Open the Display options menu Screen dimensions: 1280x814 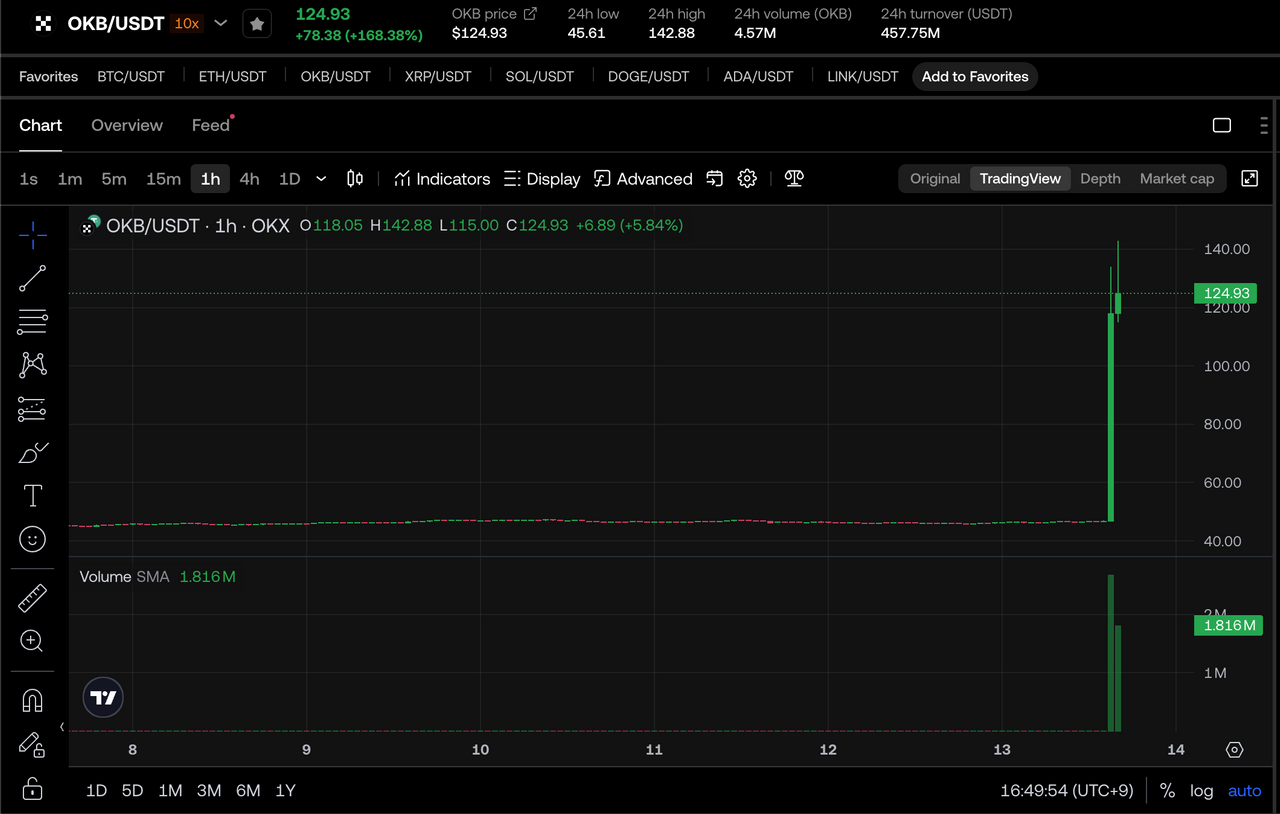[542, 179]
